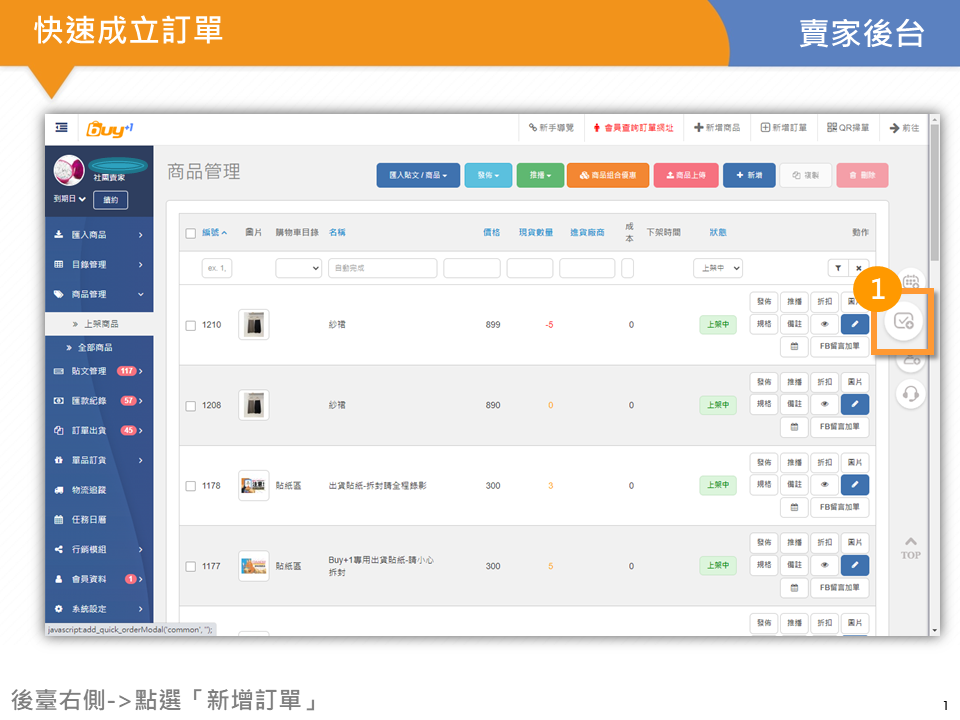Click the filter funnel icon in table header
This screenshot has height=720, width=960.
837,268
